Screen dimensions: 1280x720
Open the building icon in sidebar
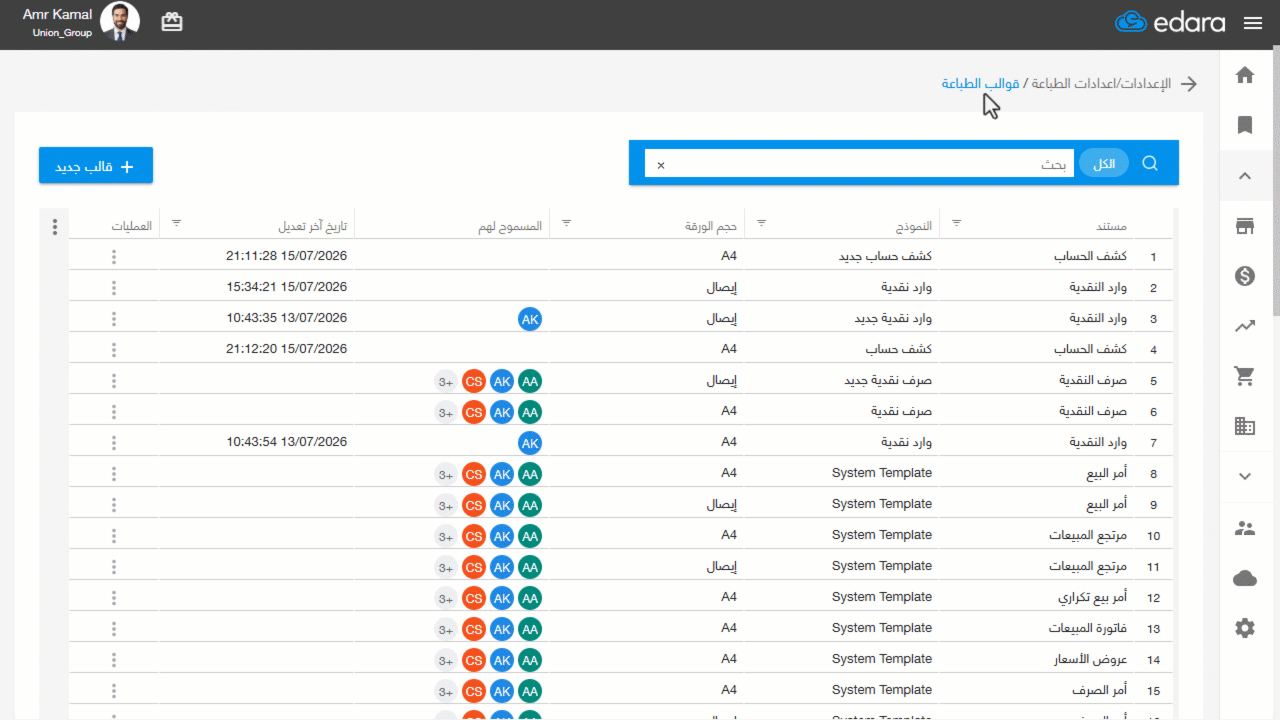1245,426
